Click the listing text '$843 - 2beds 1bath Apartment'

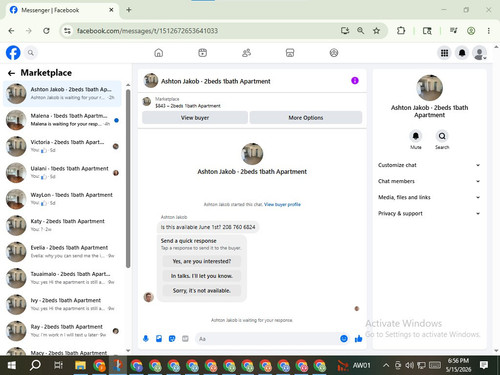[188, 106]
